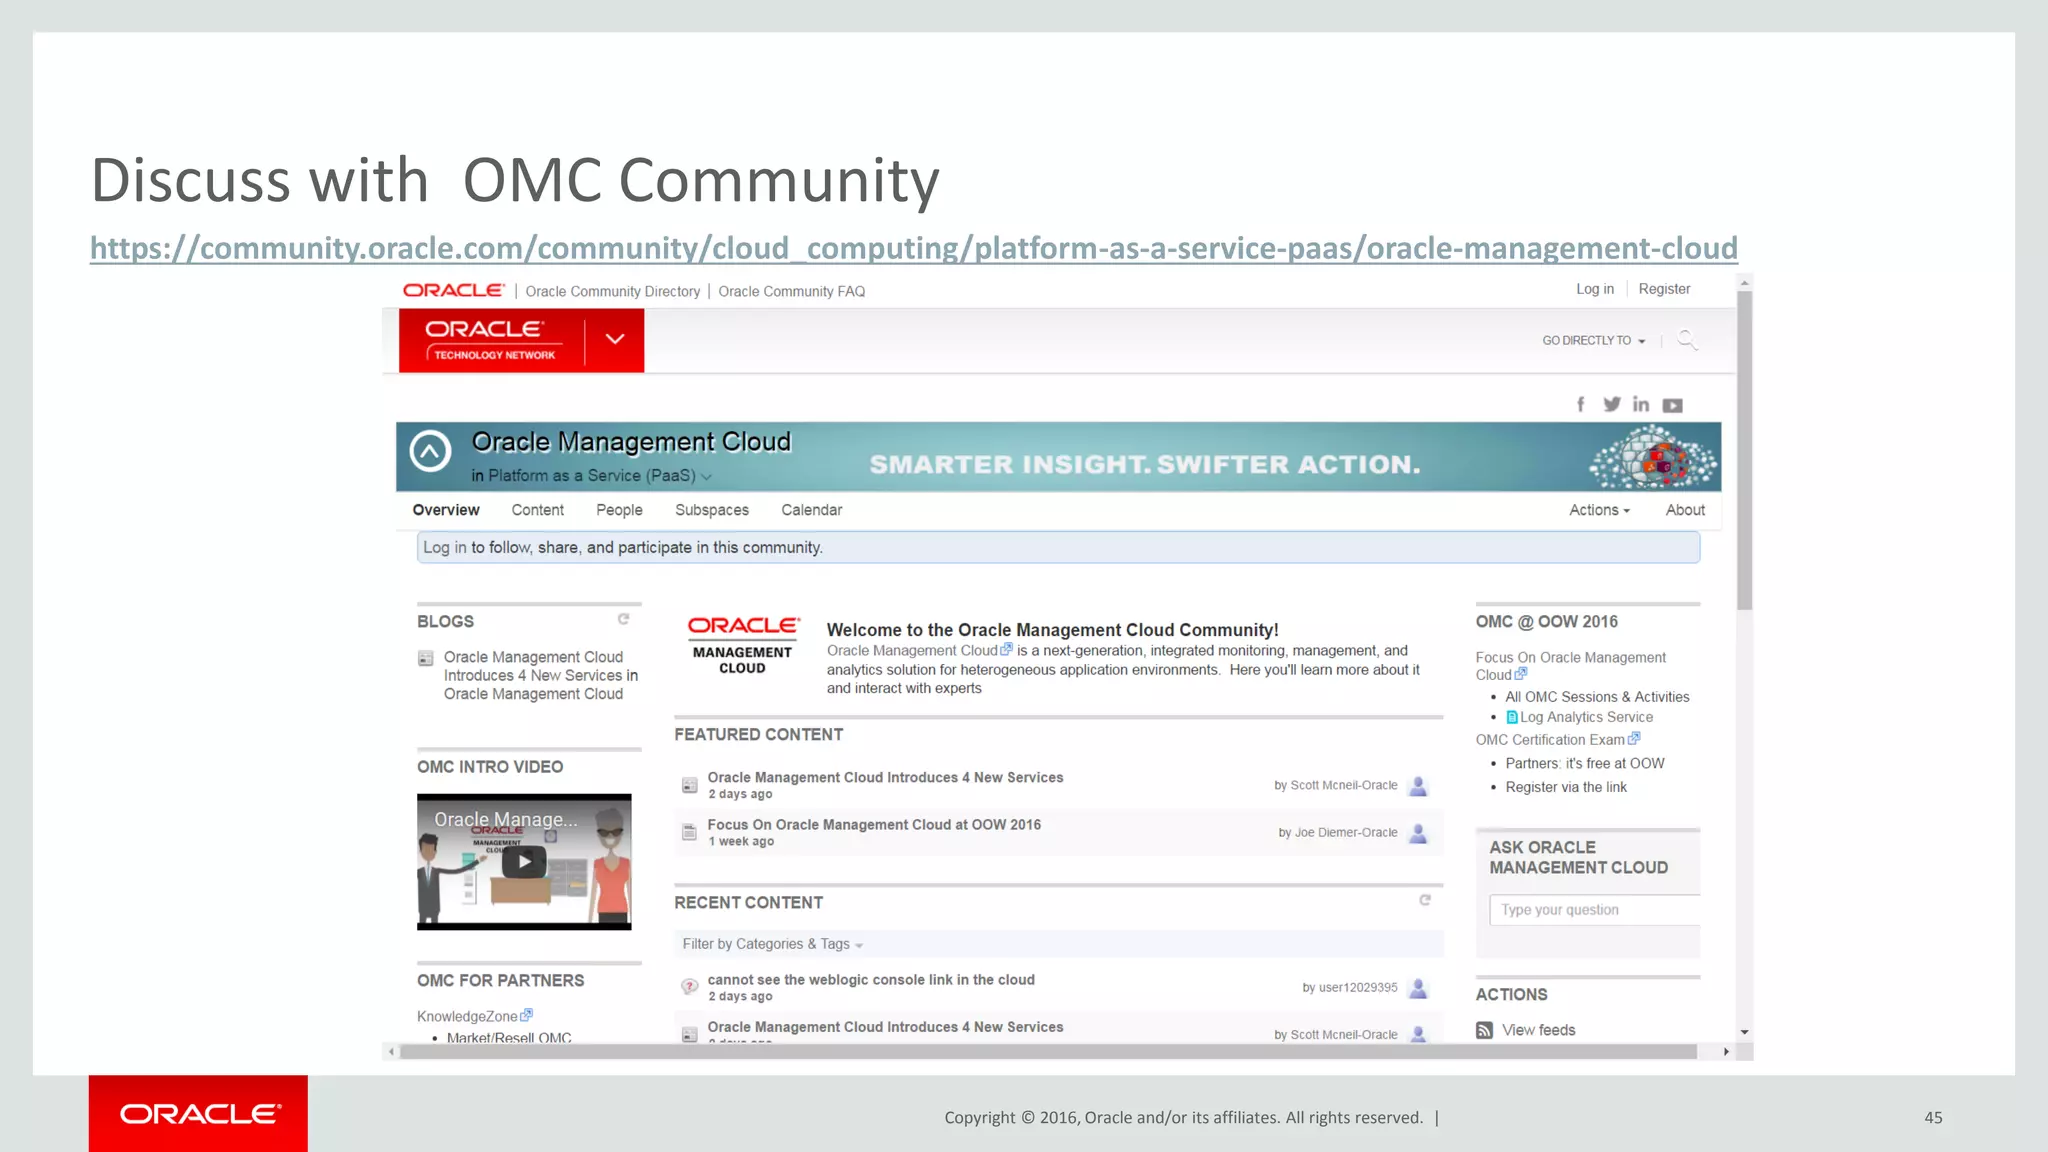Click the scroll up arrow
2048x1152 pixels.
[1744, 284]
